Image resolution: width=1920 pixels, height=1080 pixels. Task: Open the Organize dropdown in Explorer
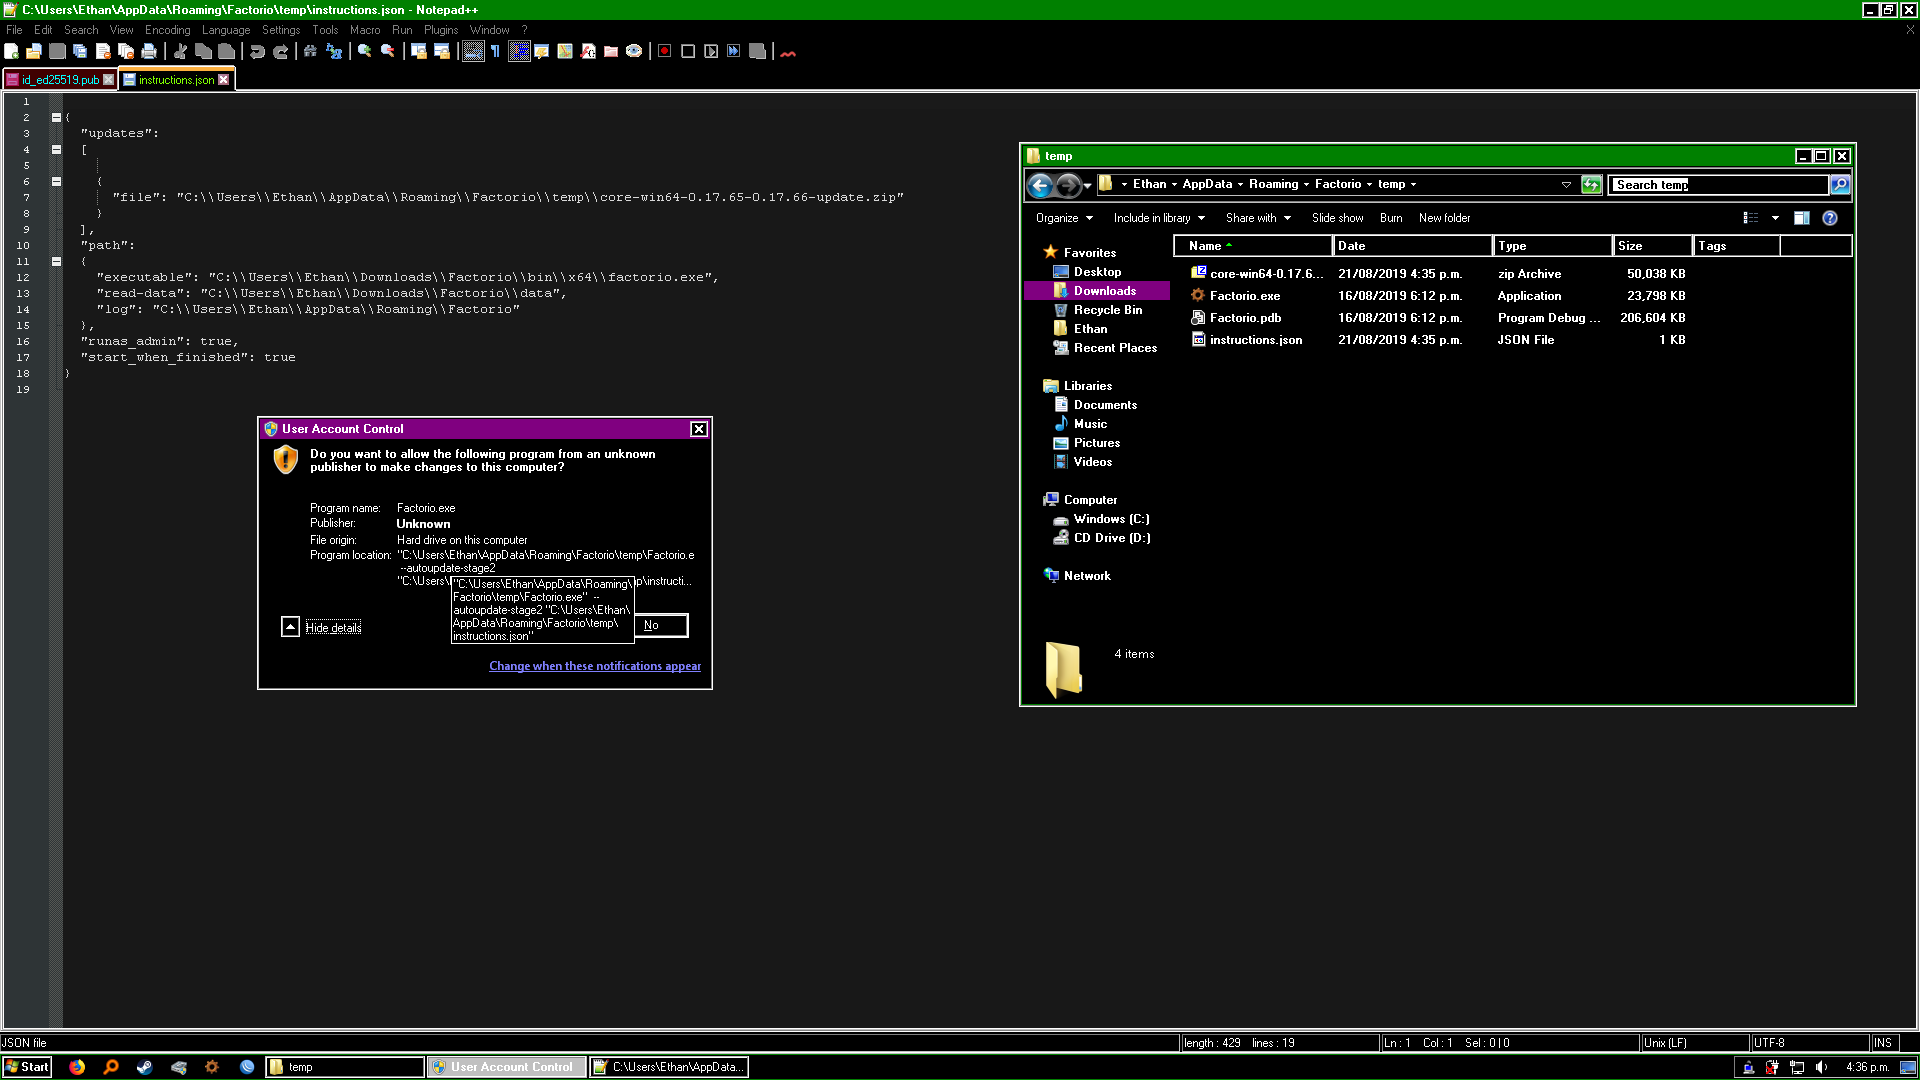pos(1064,218)
